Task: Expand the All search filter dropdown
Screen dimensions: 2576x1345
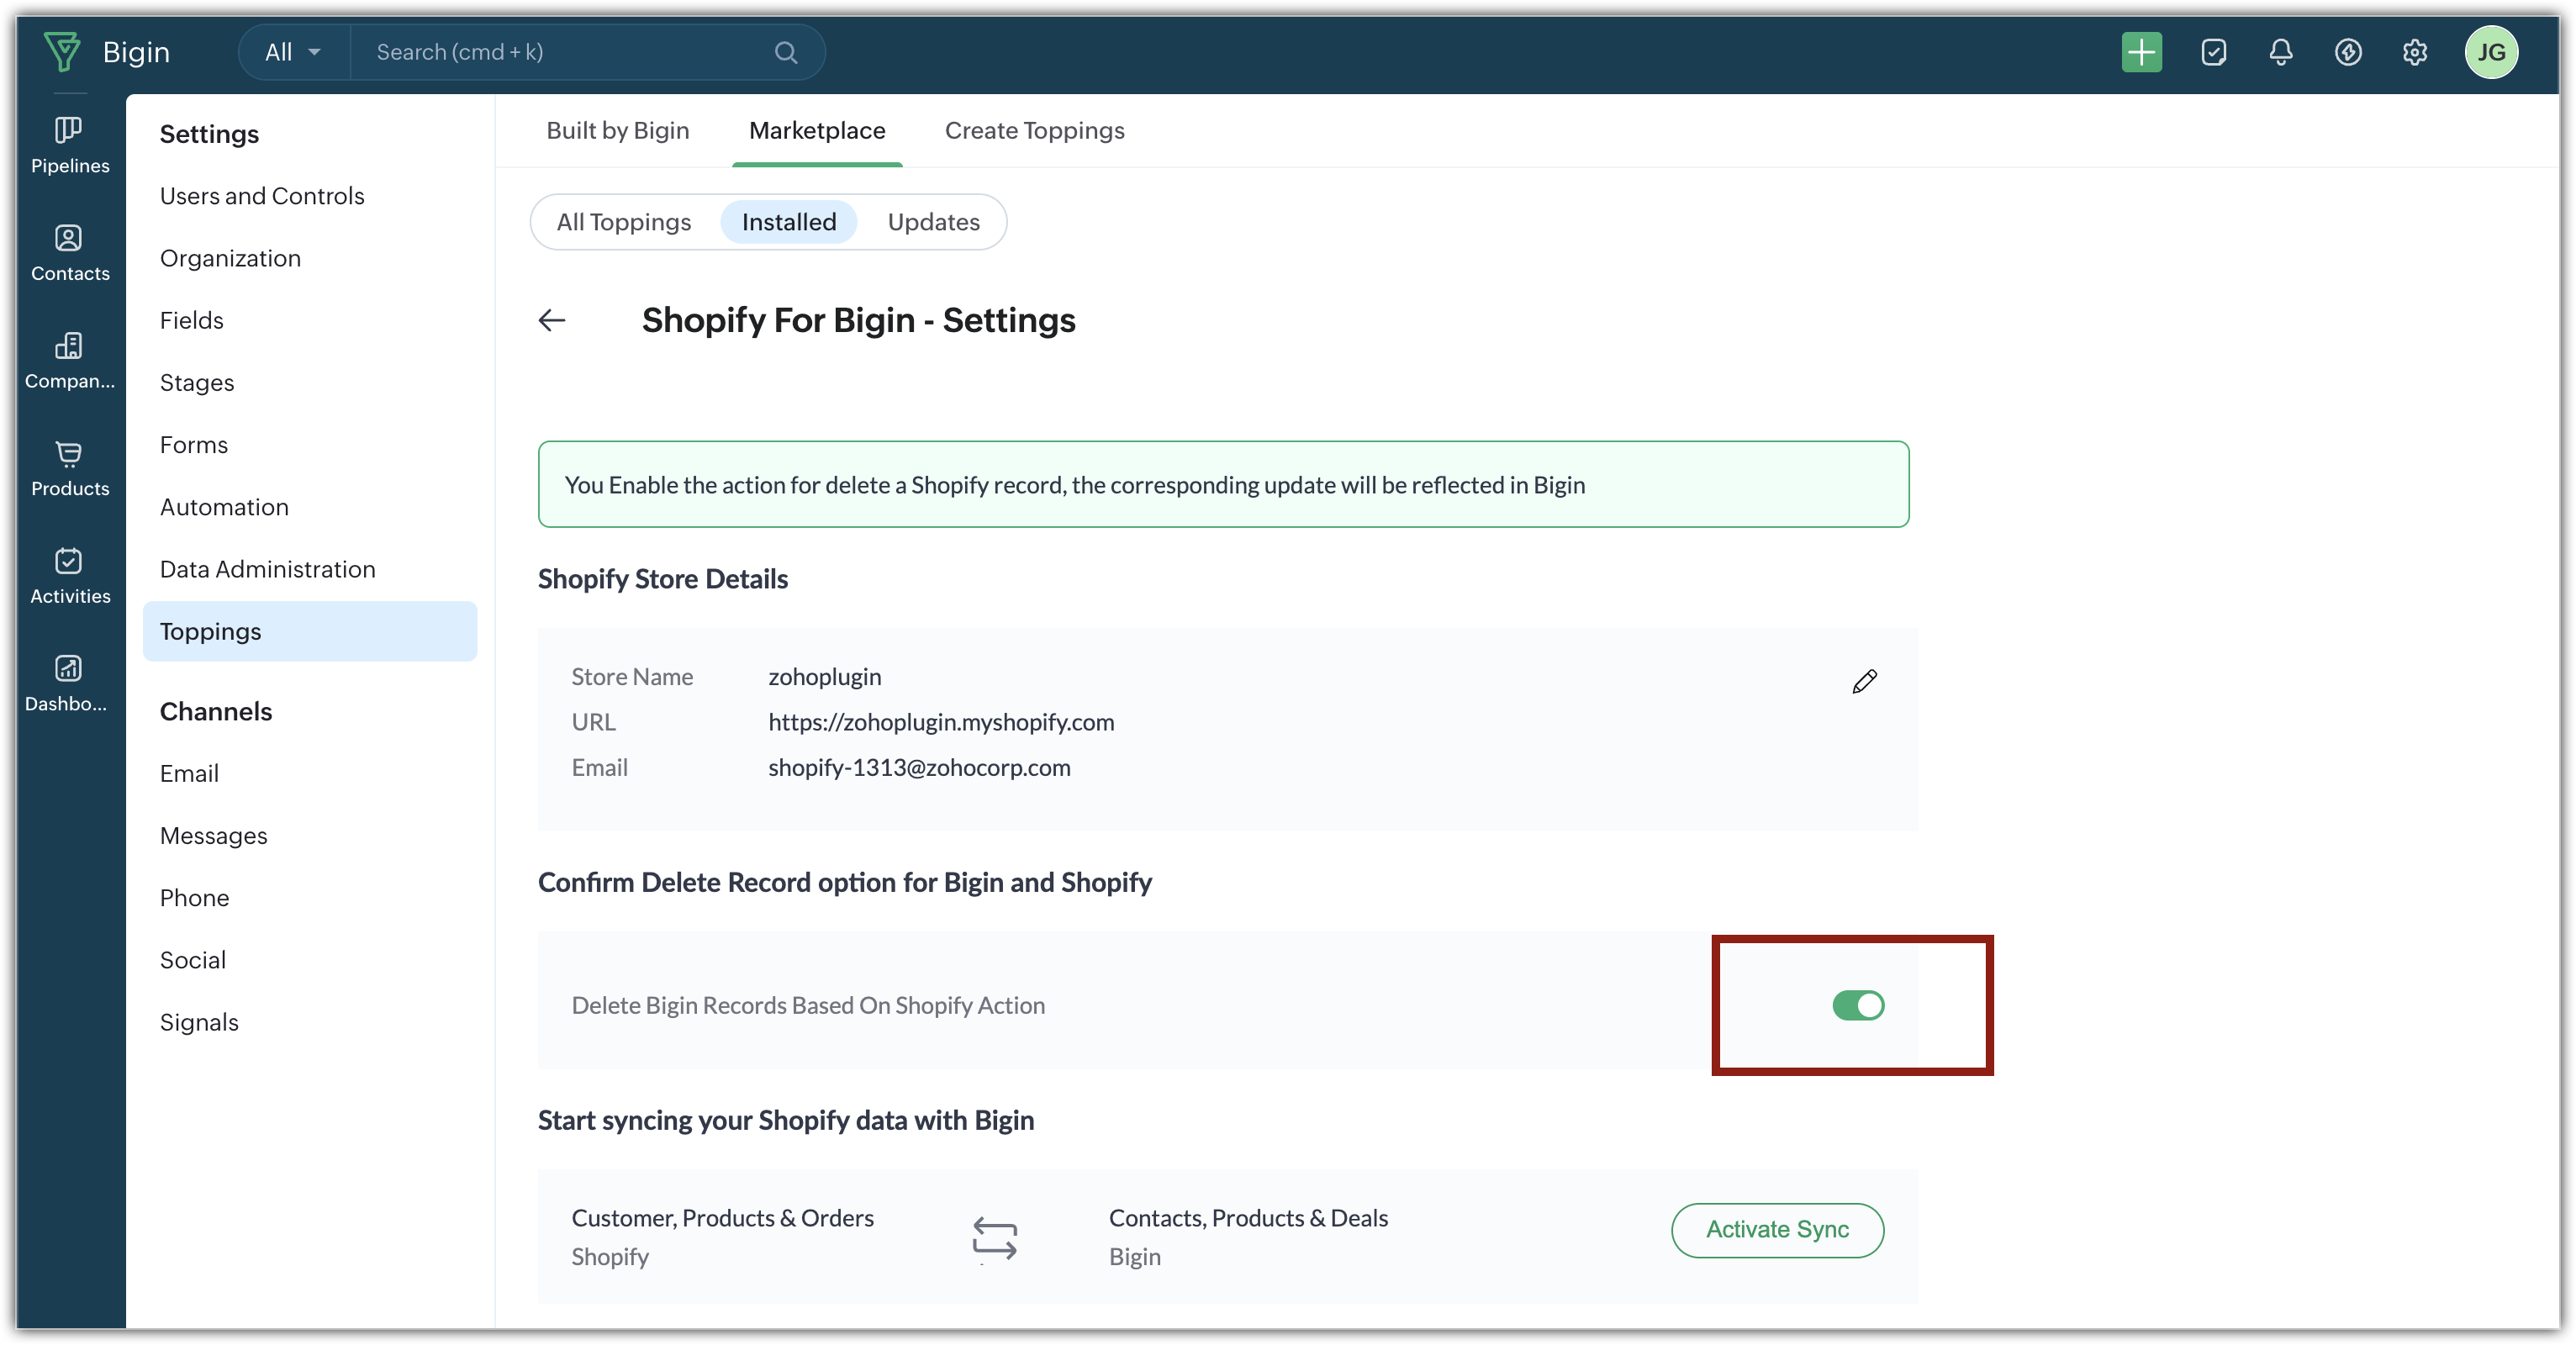Action: (293, 52)
